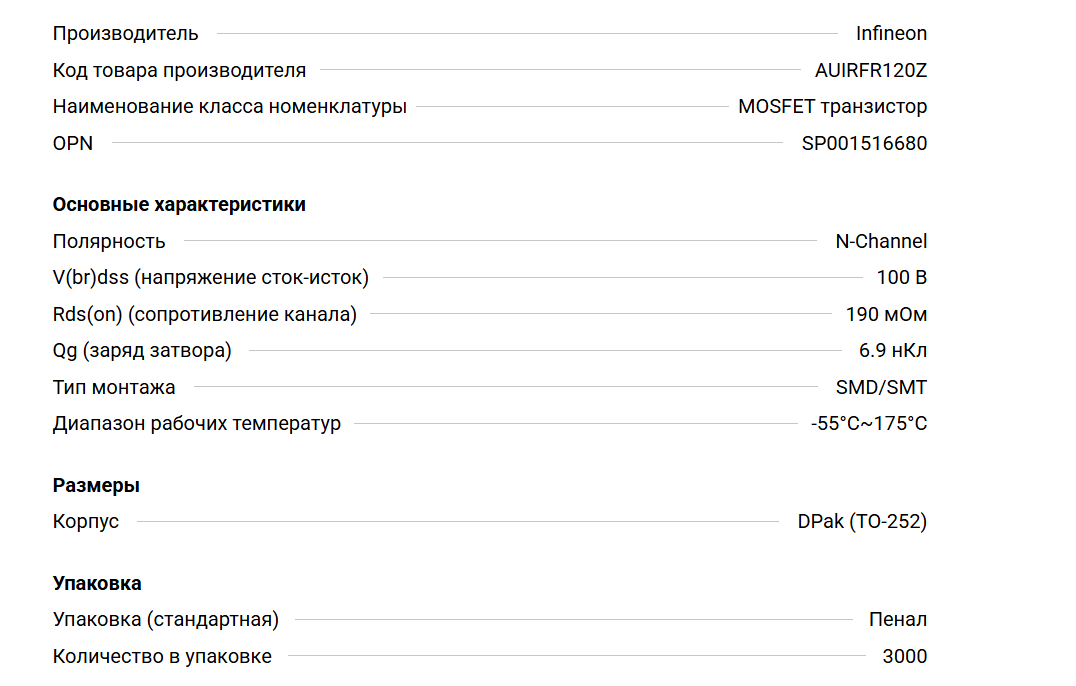Click the Rds(on) (сопротивление канала) label
Screen dimensions: 1076x686
[205, 314]
